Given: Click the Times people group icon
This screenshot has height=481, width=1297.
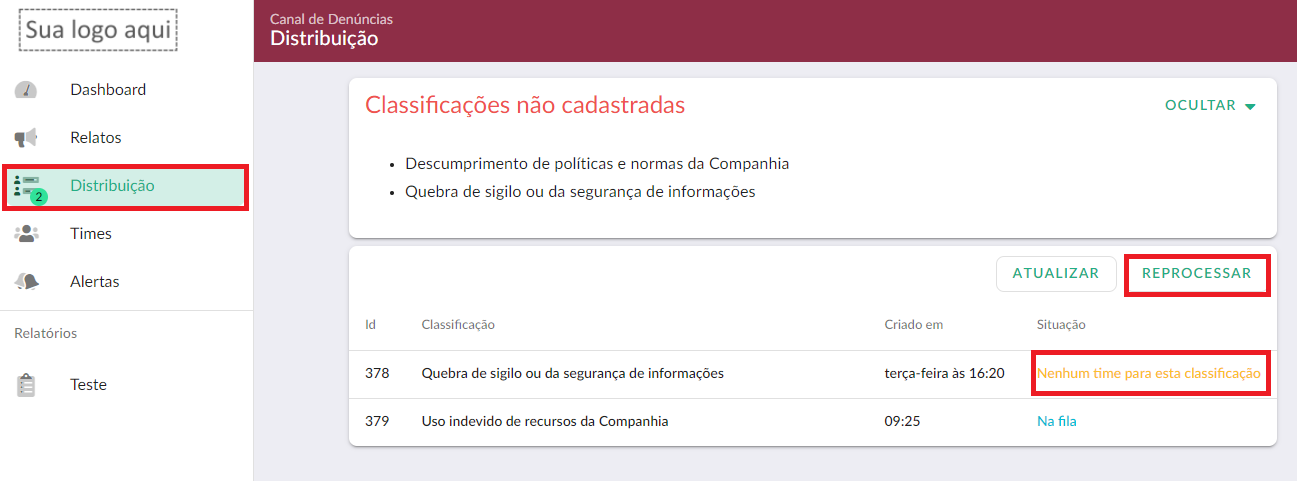Looking at the screenshot, I should (x=26, y=234).
